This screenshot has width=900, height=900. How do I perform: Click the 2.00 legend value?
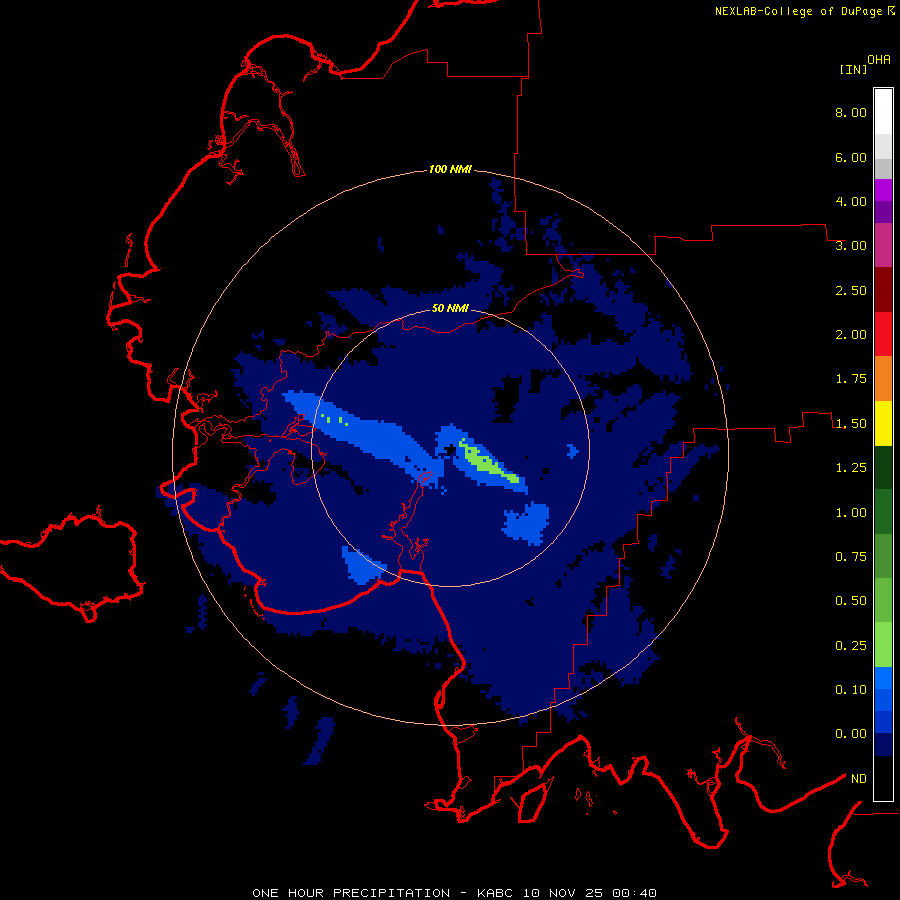851,335
